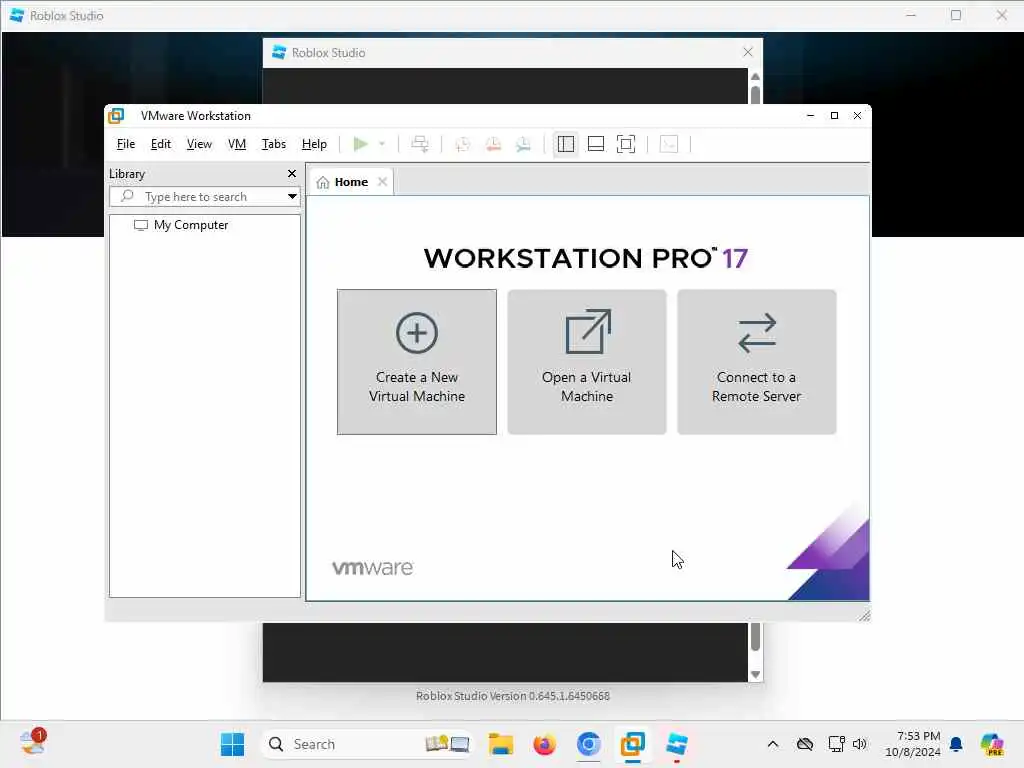Click the Roblox Studio taskbar icon
The width and height of the screenshot is (1024, 768).
[x=677, y=744]
